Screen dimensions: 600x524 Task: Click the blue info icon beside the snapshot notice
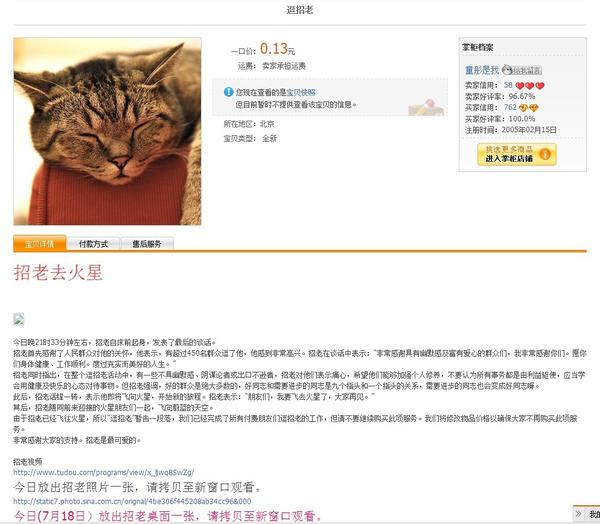[228, 92]
